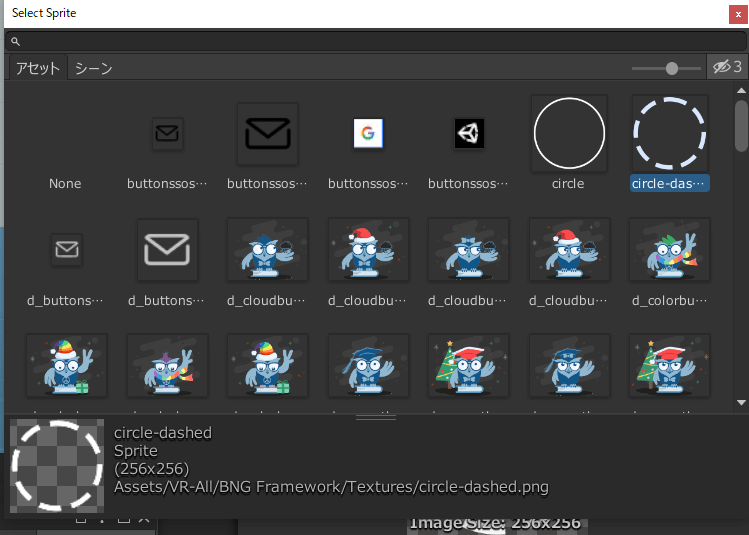Switch to the シーン tab
749x535 pixels.
(x=93, y=68)
